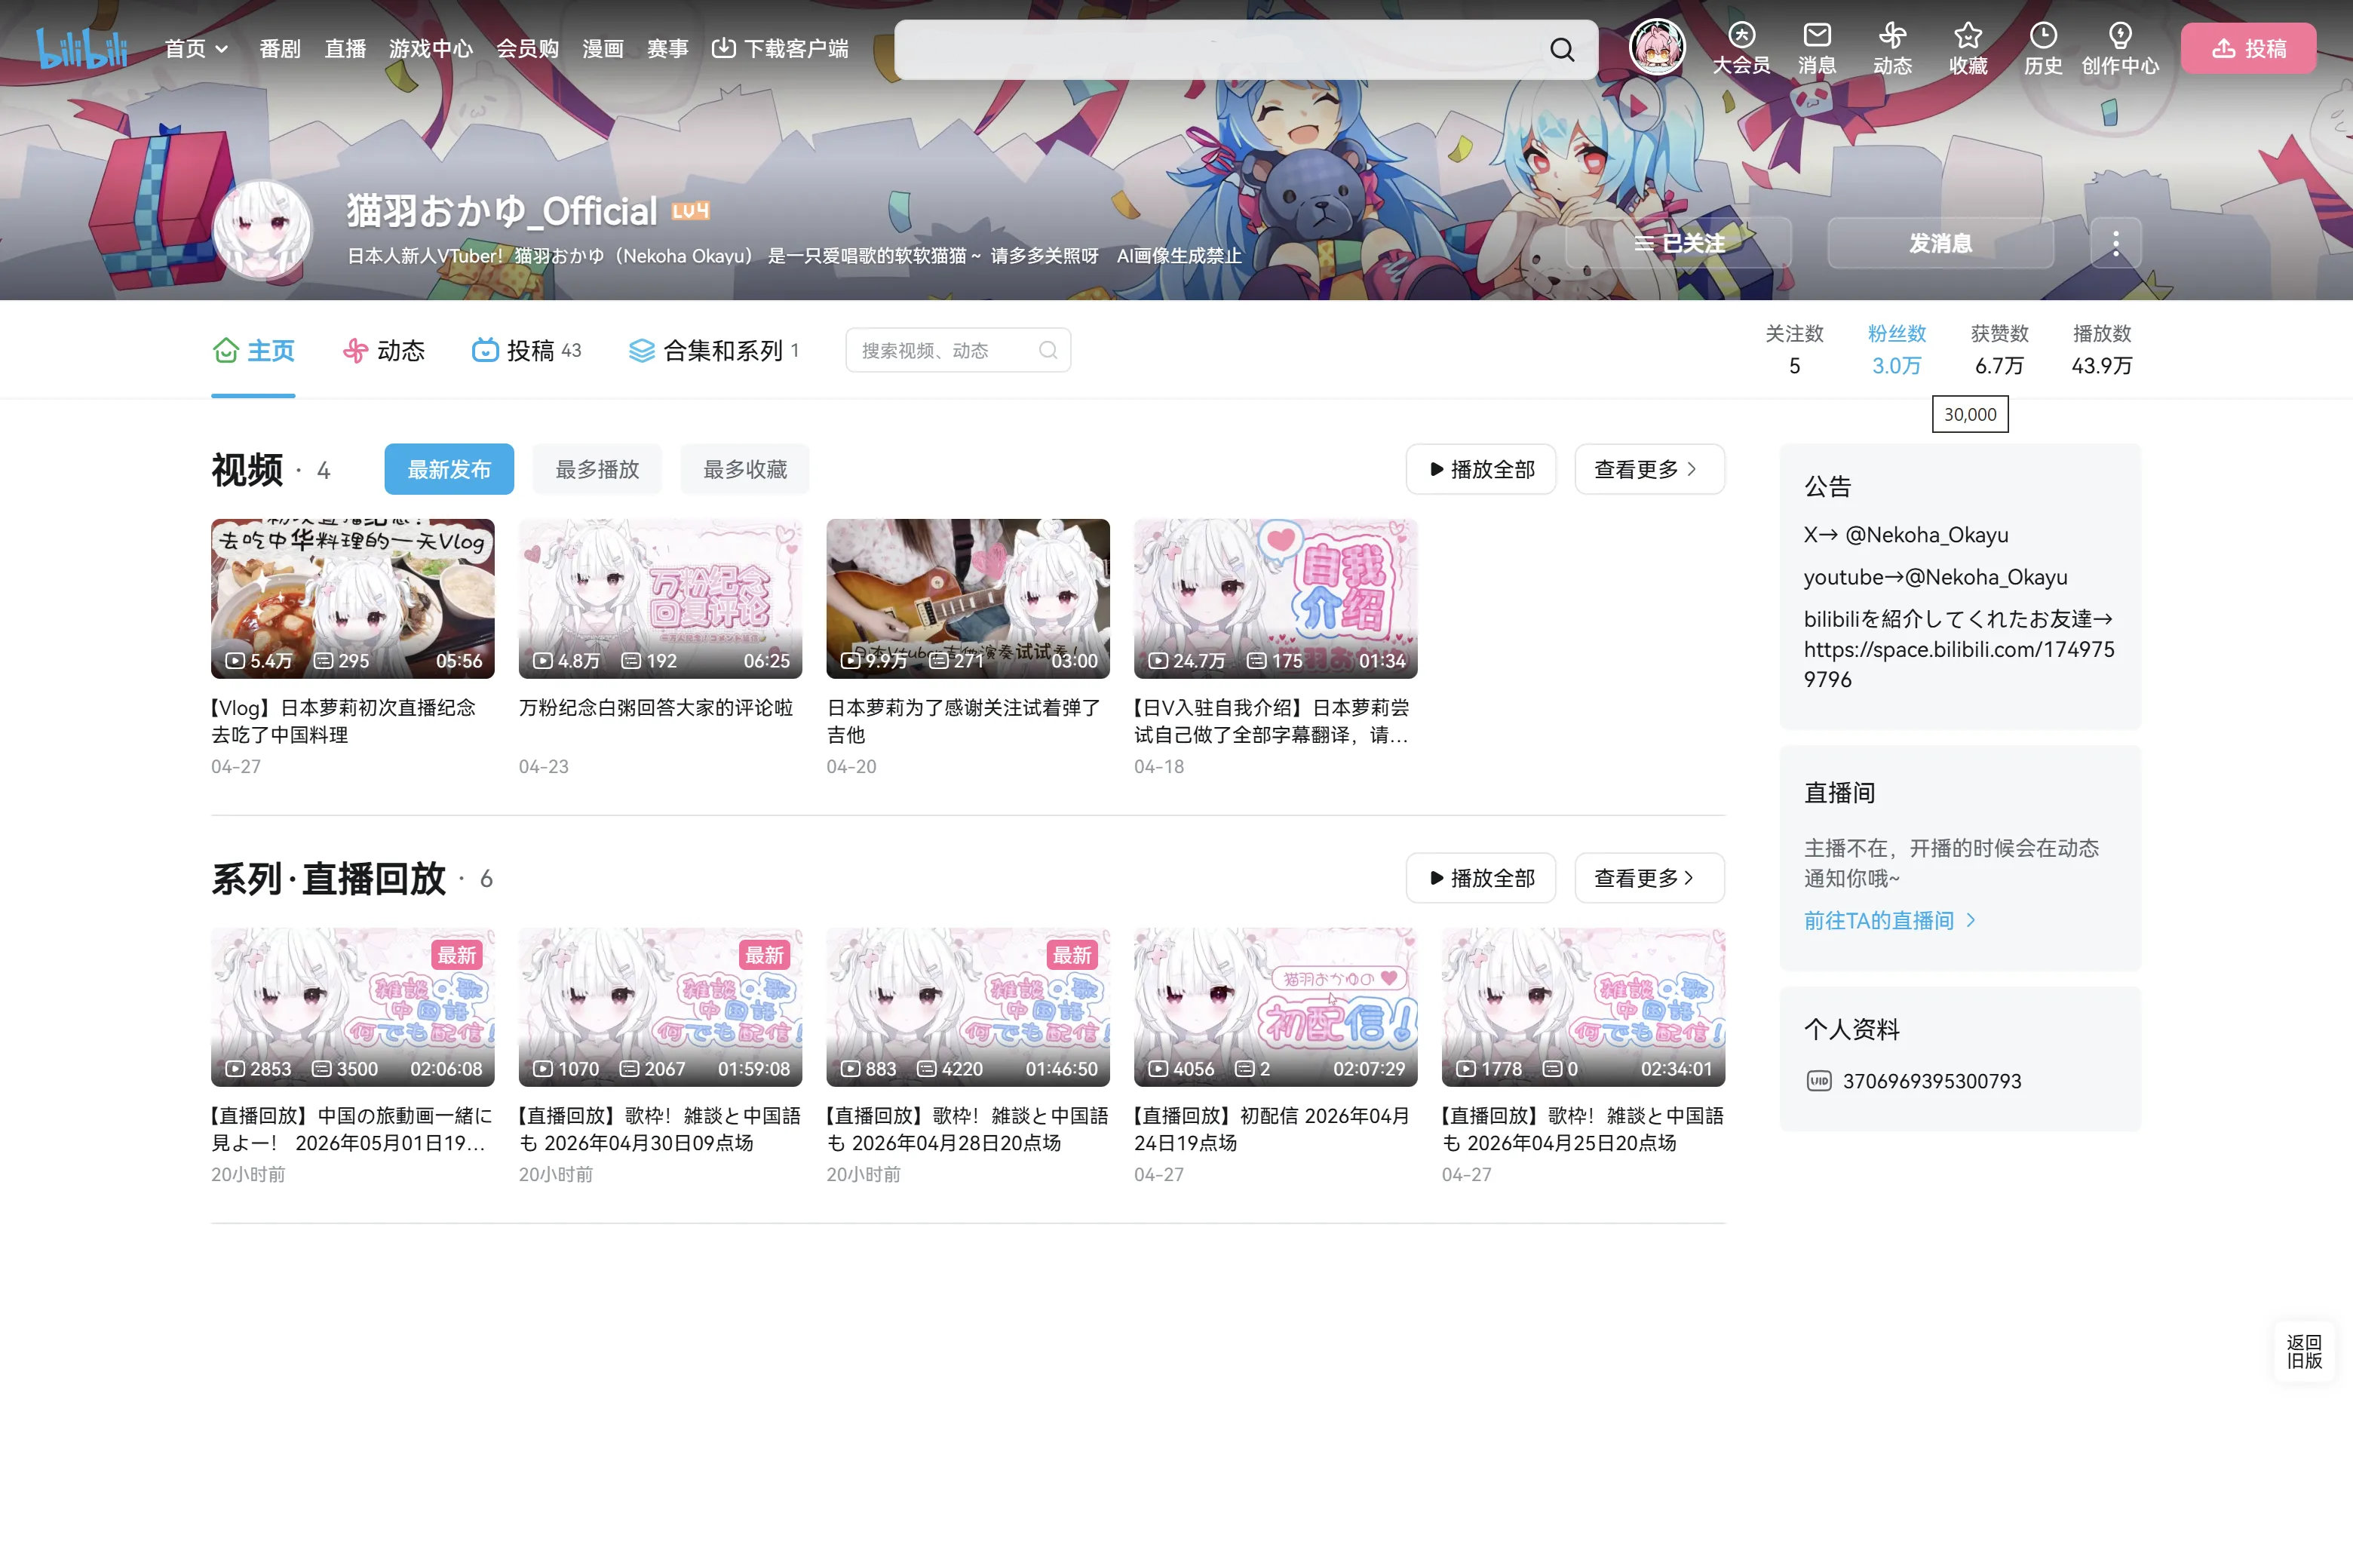
Task: Open 直播 in the top navigation
Action: click(345, 48)
